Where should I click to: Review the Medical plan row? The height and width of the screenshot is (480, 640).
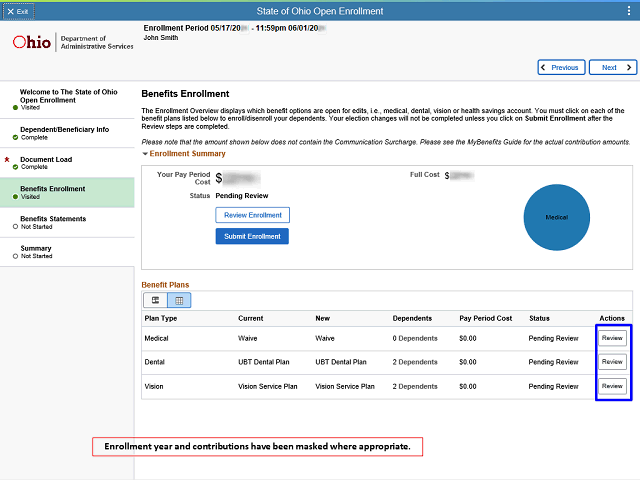point(612,338)
